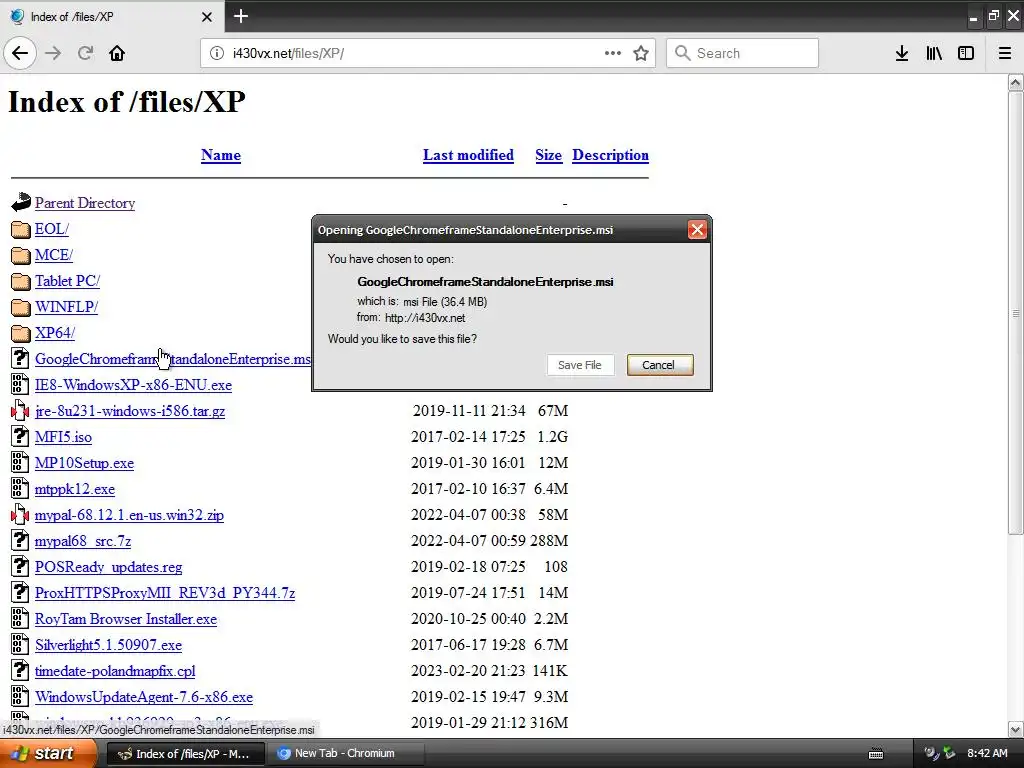Open the library bookshelf icon
This screenshot has height=768, width=1024.
934,54
